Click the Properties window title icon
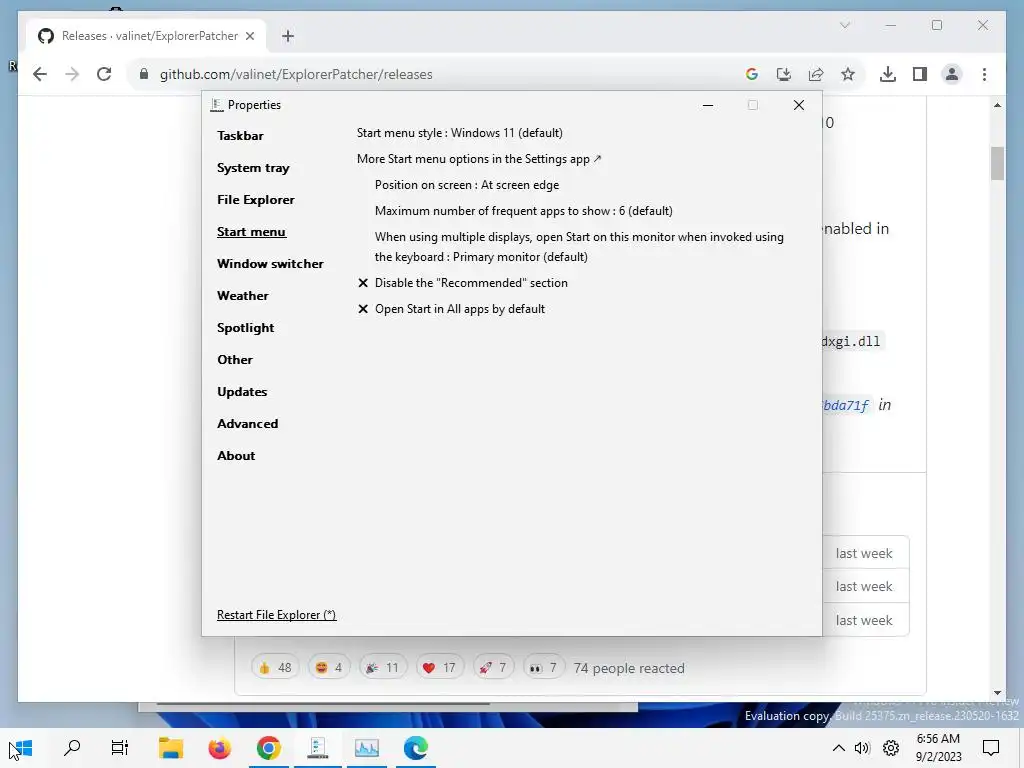 [217, 105]
